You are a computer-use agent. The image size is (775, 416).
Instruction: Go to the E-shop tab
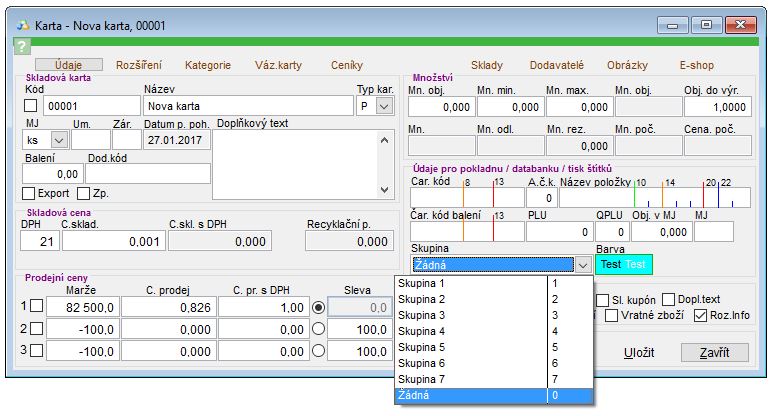(x=698, y=65)
